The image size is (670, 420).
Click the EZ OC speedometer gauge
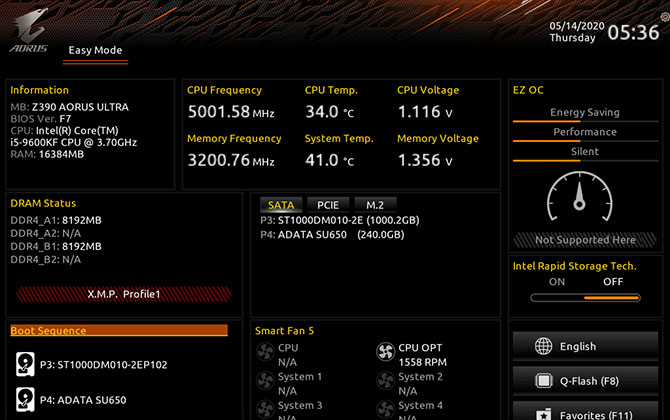pyautogui.click(x=580, y=197)
